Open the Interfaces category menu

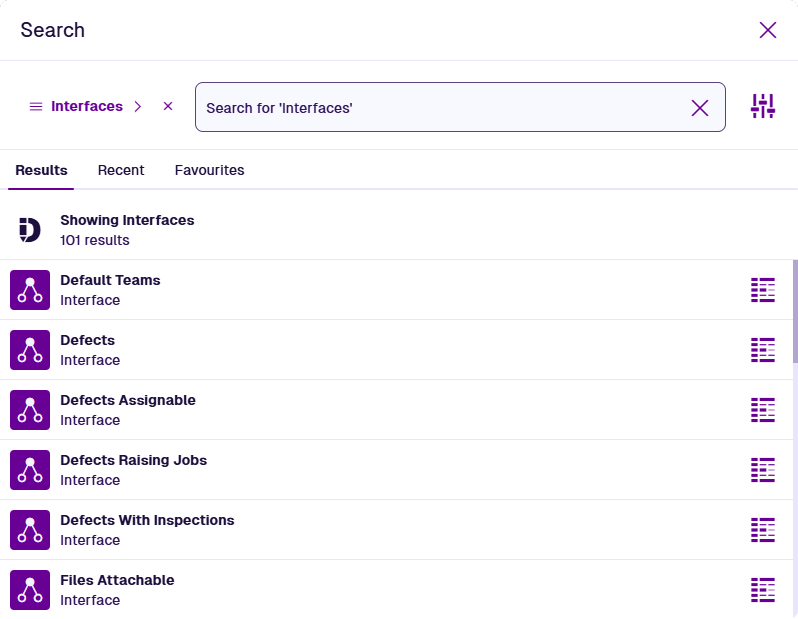[x=76, y=106]
